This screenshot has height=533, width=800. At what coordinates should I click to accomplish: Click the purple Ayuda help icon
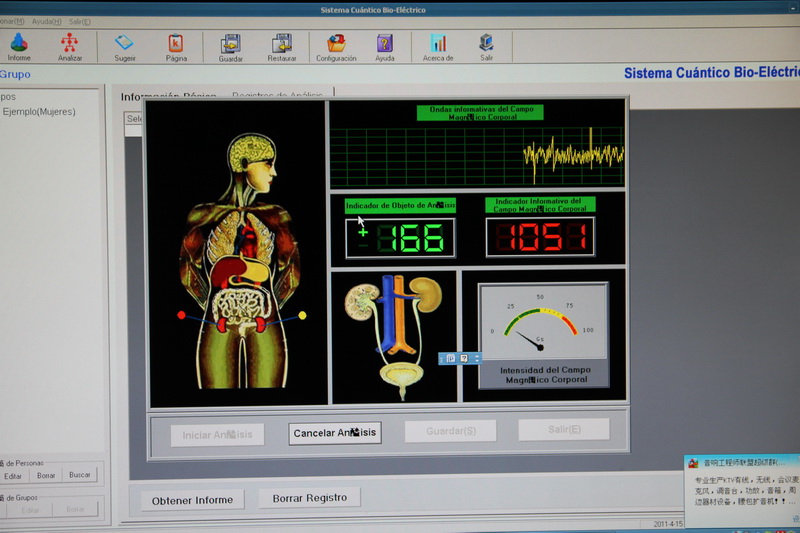pos(384,46)
